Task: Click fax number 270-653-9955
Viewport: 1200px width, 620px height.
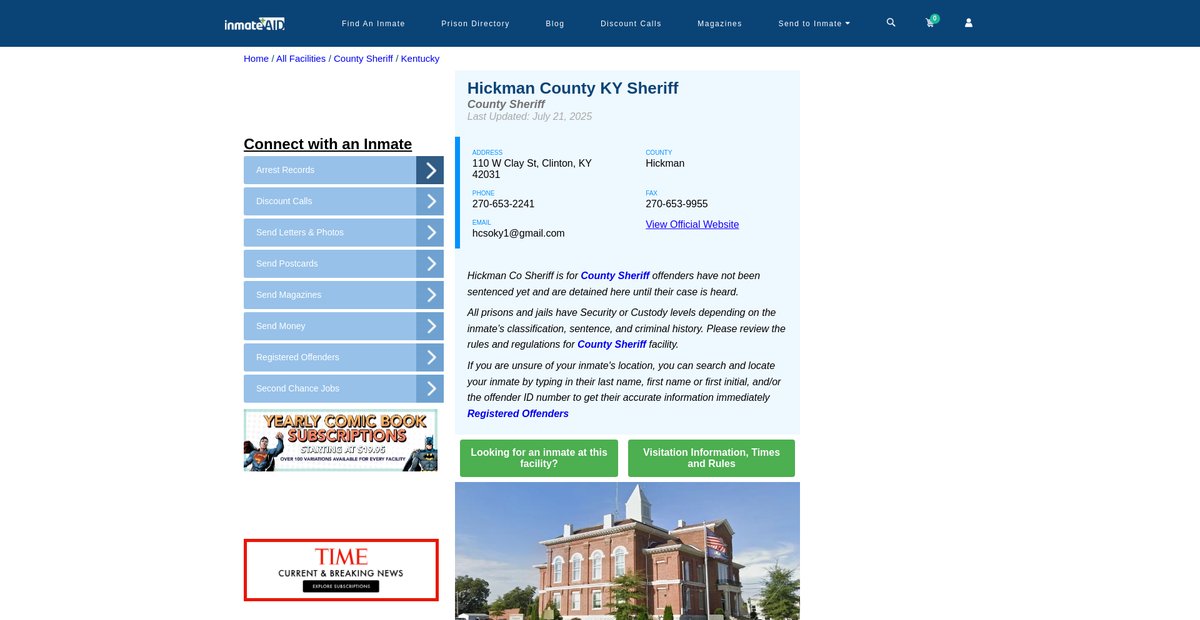Action: pyautogui.click(x=677, y=204)
